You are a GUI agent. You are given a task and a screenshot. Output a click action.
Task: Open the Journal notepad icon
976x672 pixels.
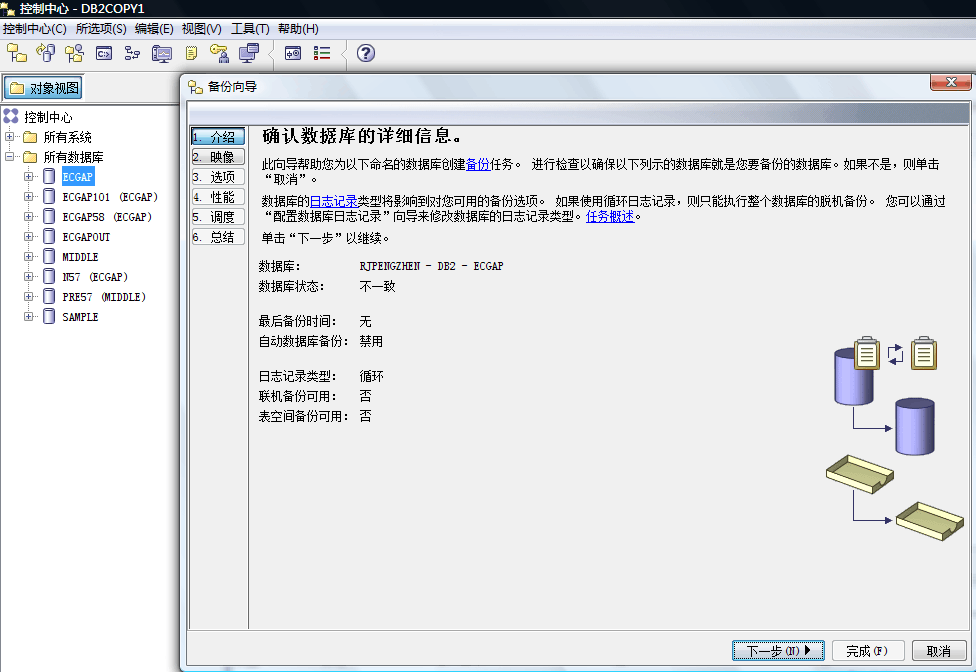[191, 54]
